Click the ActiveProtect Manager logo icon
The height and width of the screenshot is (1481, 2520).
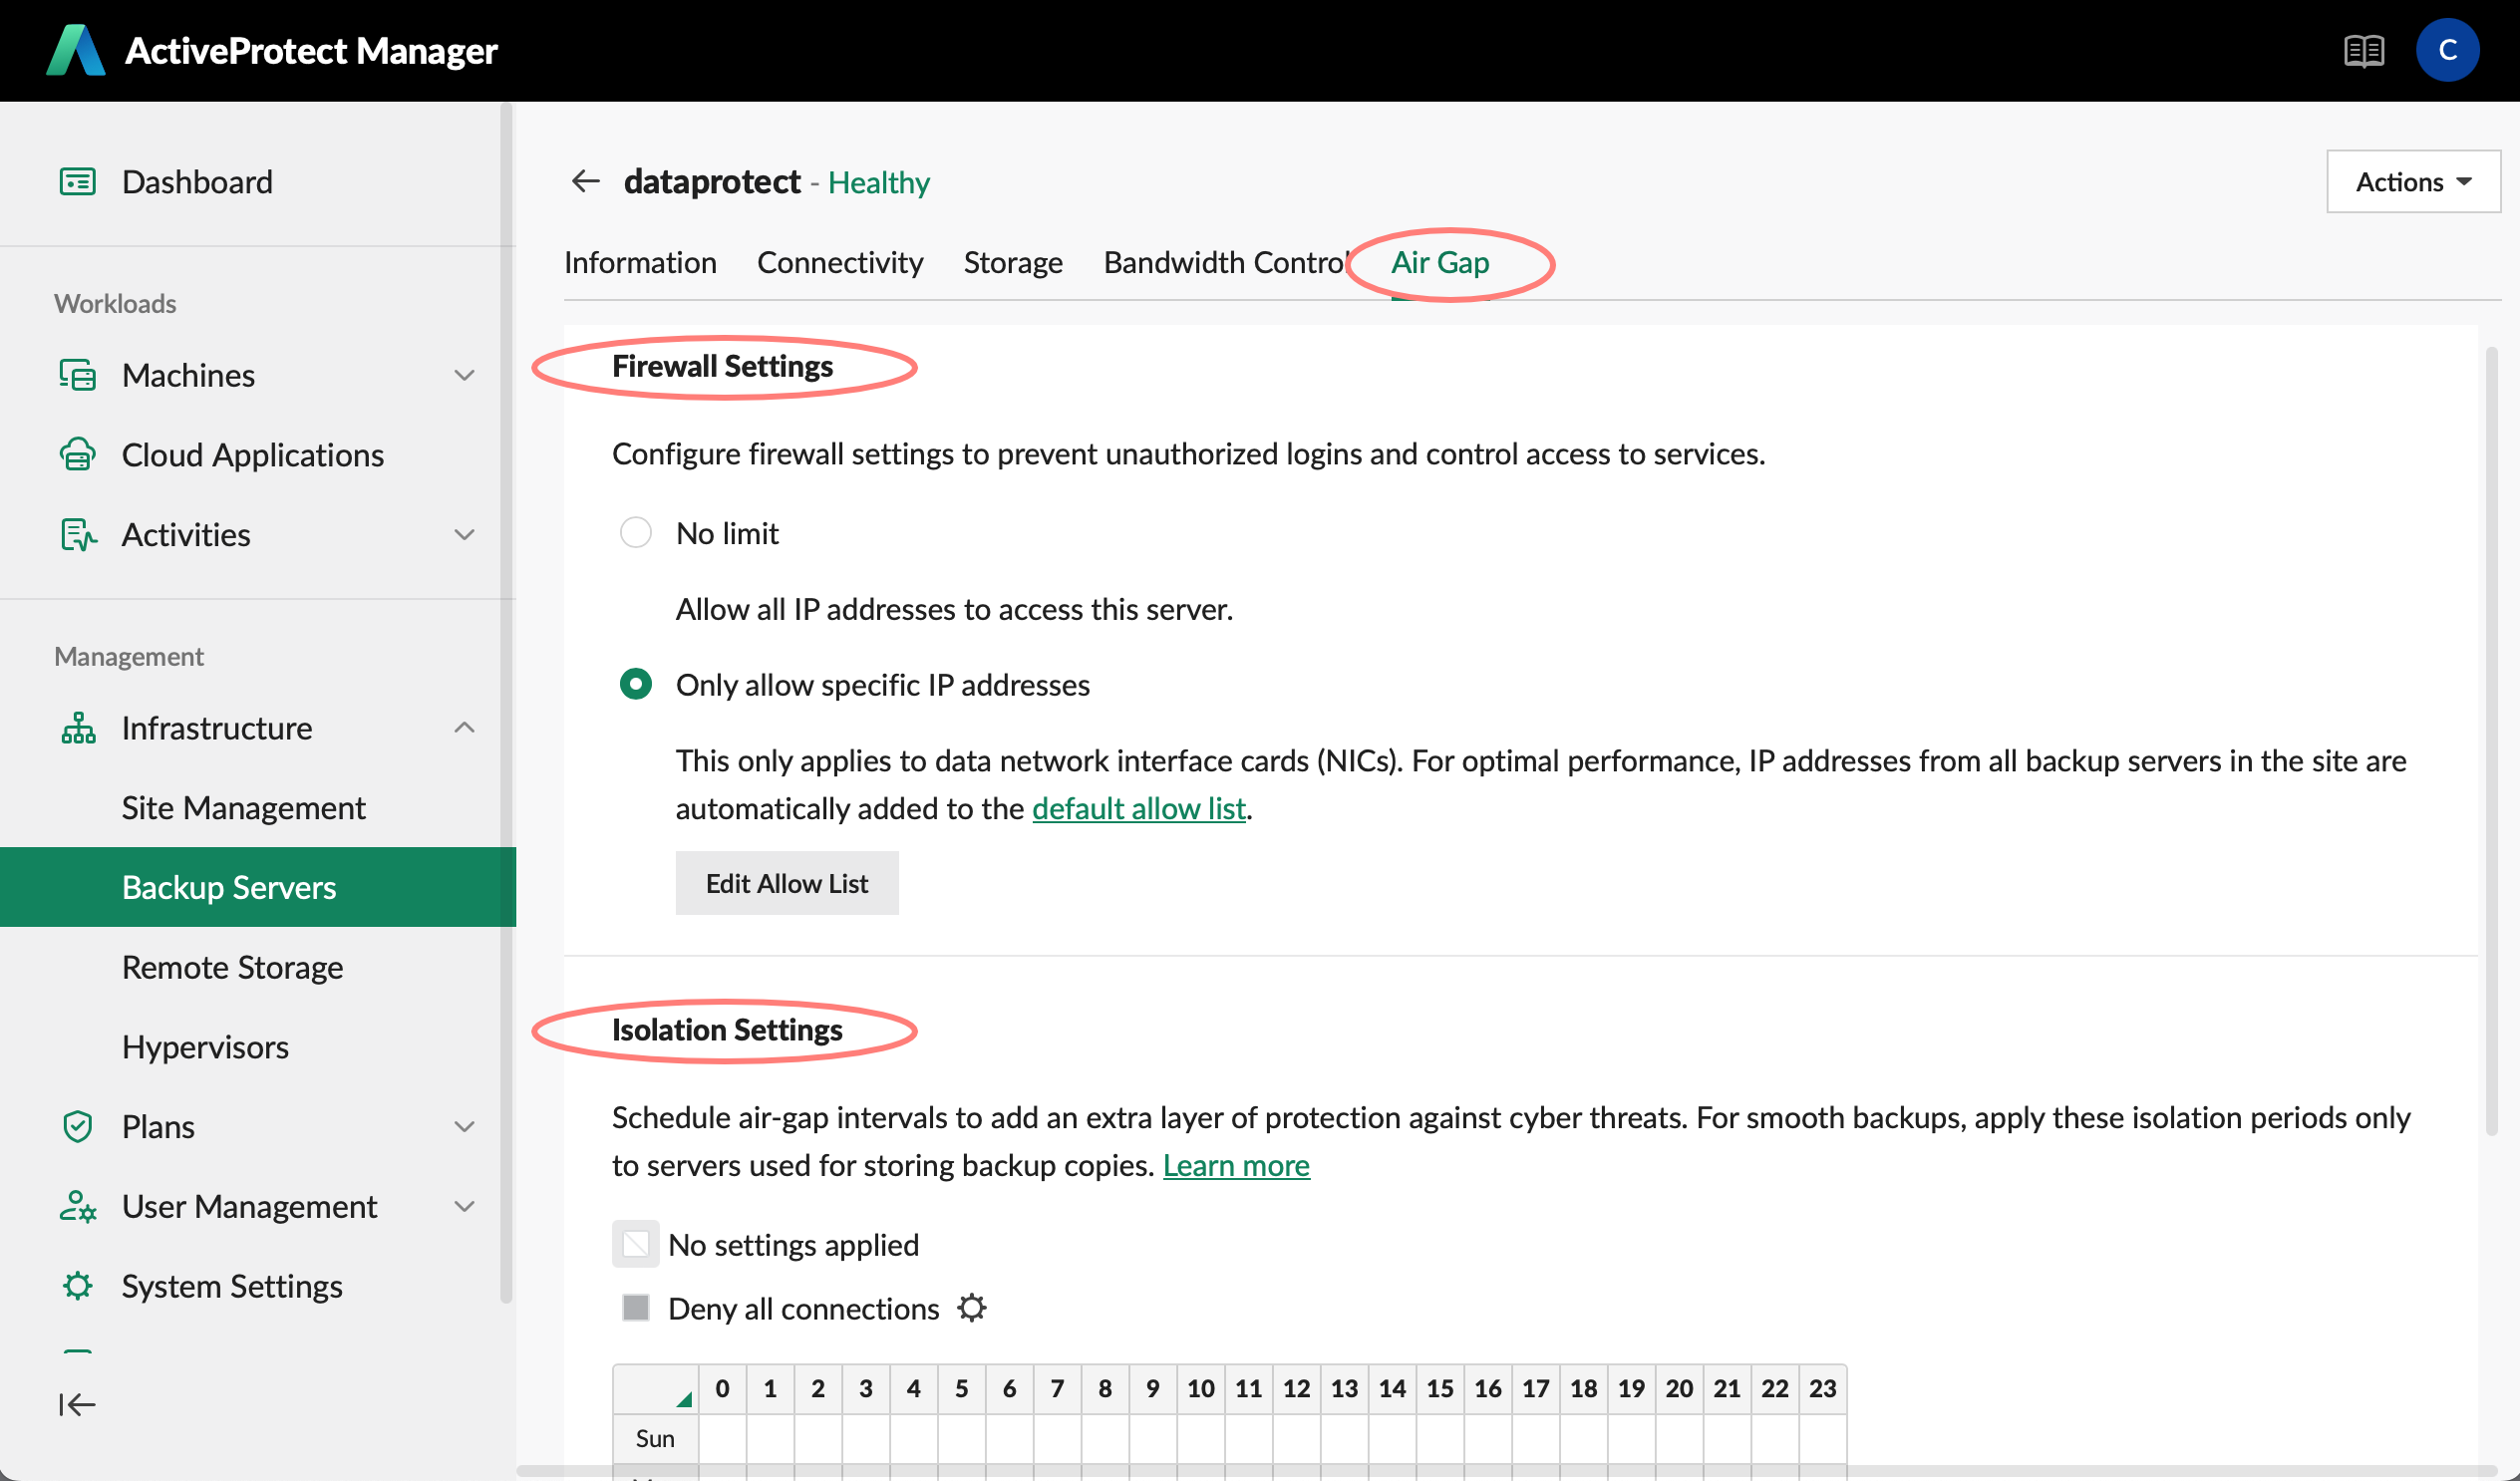point(76,50)
